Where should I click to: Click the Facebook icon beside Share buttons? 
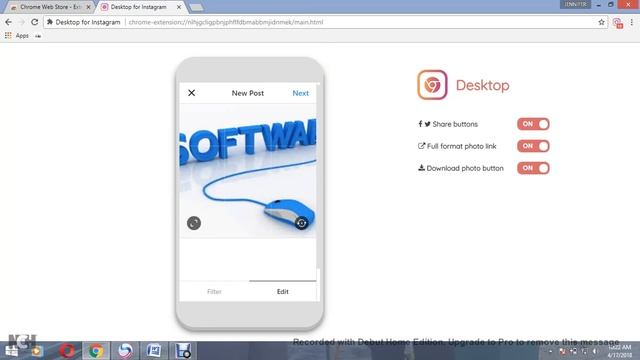pyautogui.click(x=420, y=124)
